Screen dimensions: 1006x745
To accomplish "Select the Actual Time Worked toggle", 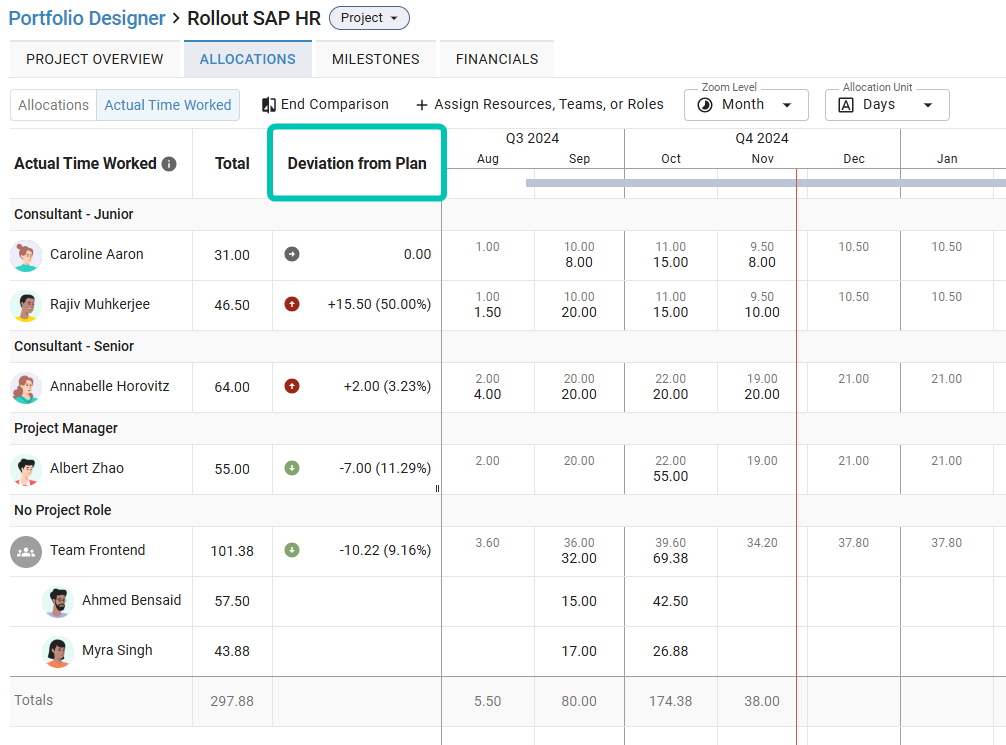I will [x=168, y=105].
